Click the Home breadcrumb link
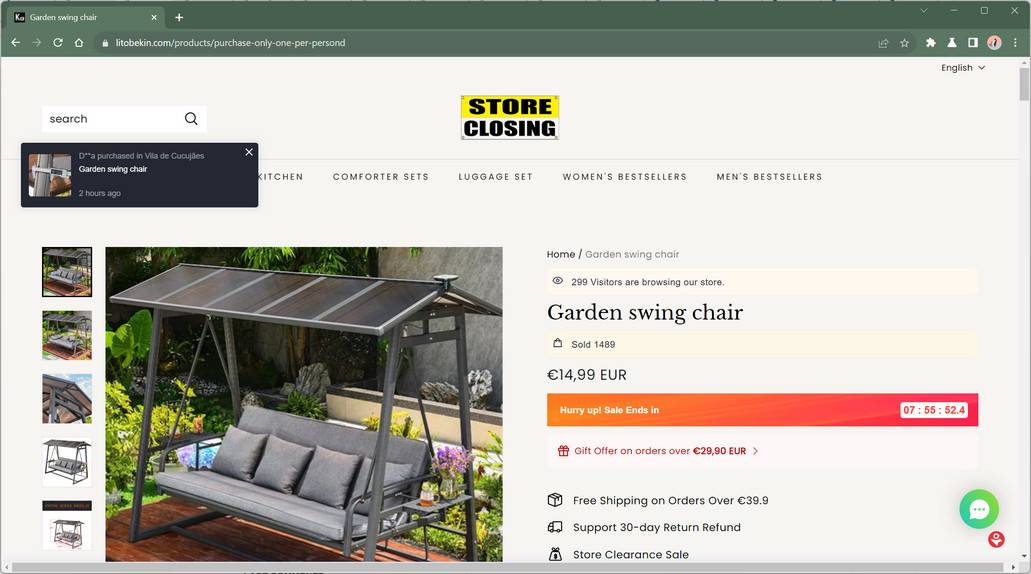The image size is (1031, 574). 560,254
